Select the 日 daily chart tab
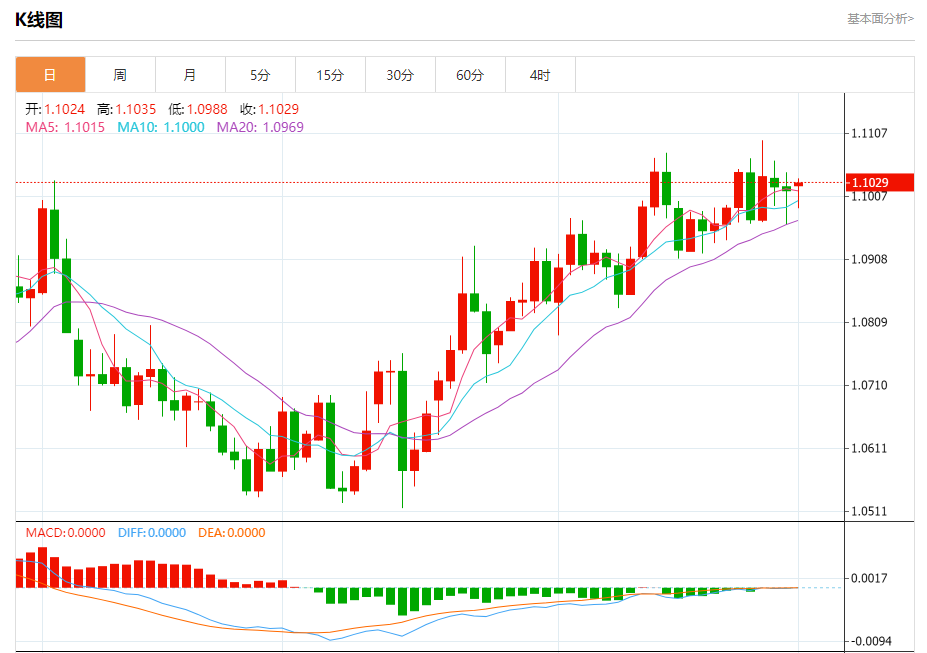This screenshot has width=927, height=653. (x=50, y=74)
